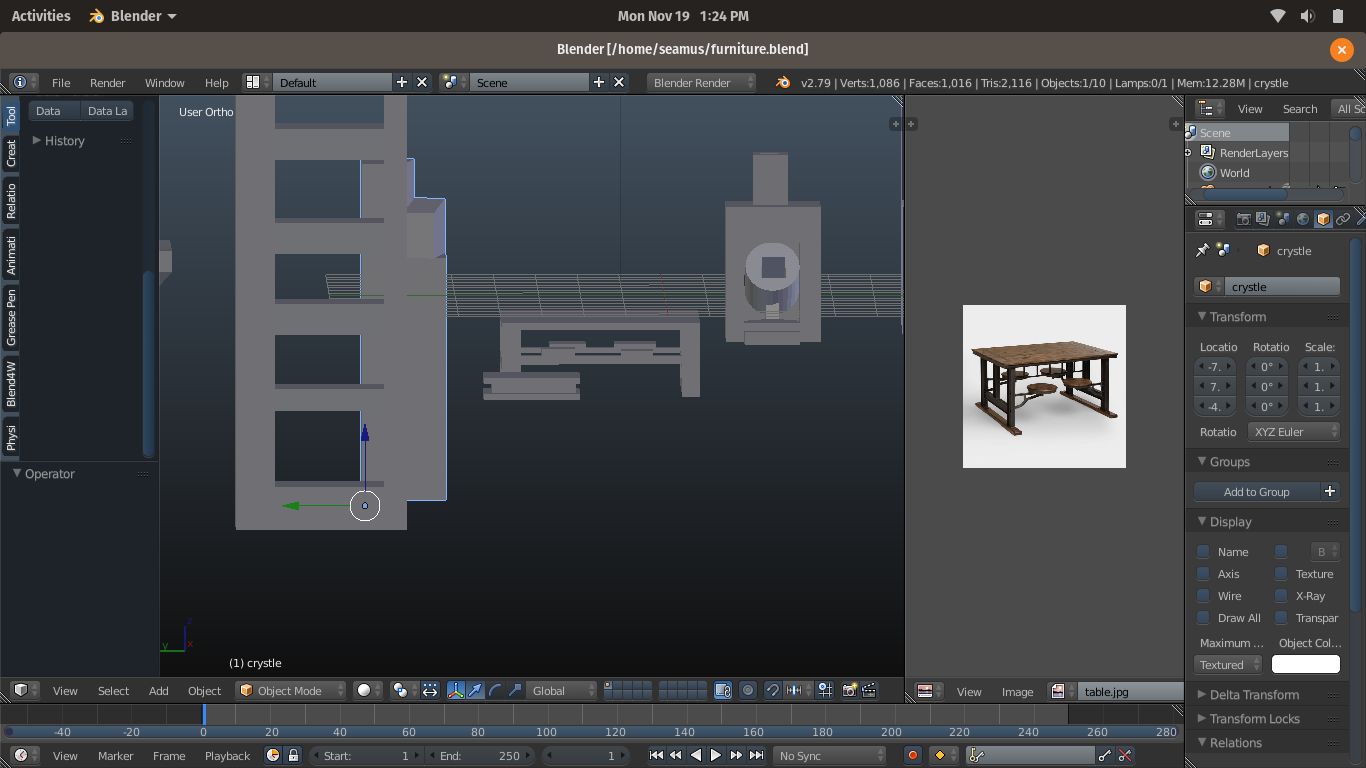The width and height of the screenshot is (1366, 768).
Task: Click the Add to Group button
Action: 1257,492
